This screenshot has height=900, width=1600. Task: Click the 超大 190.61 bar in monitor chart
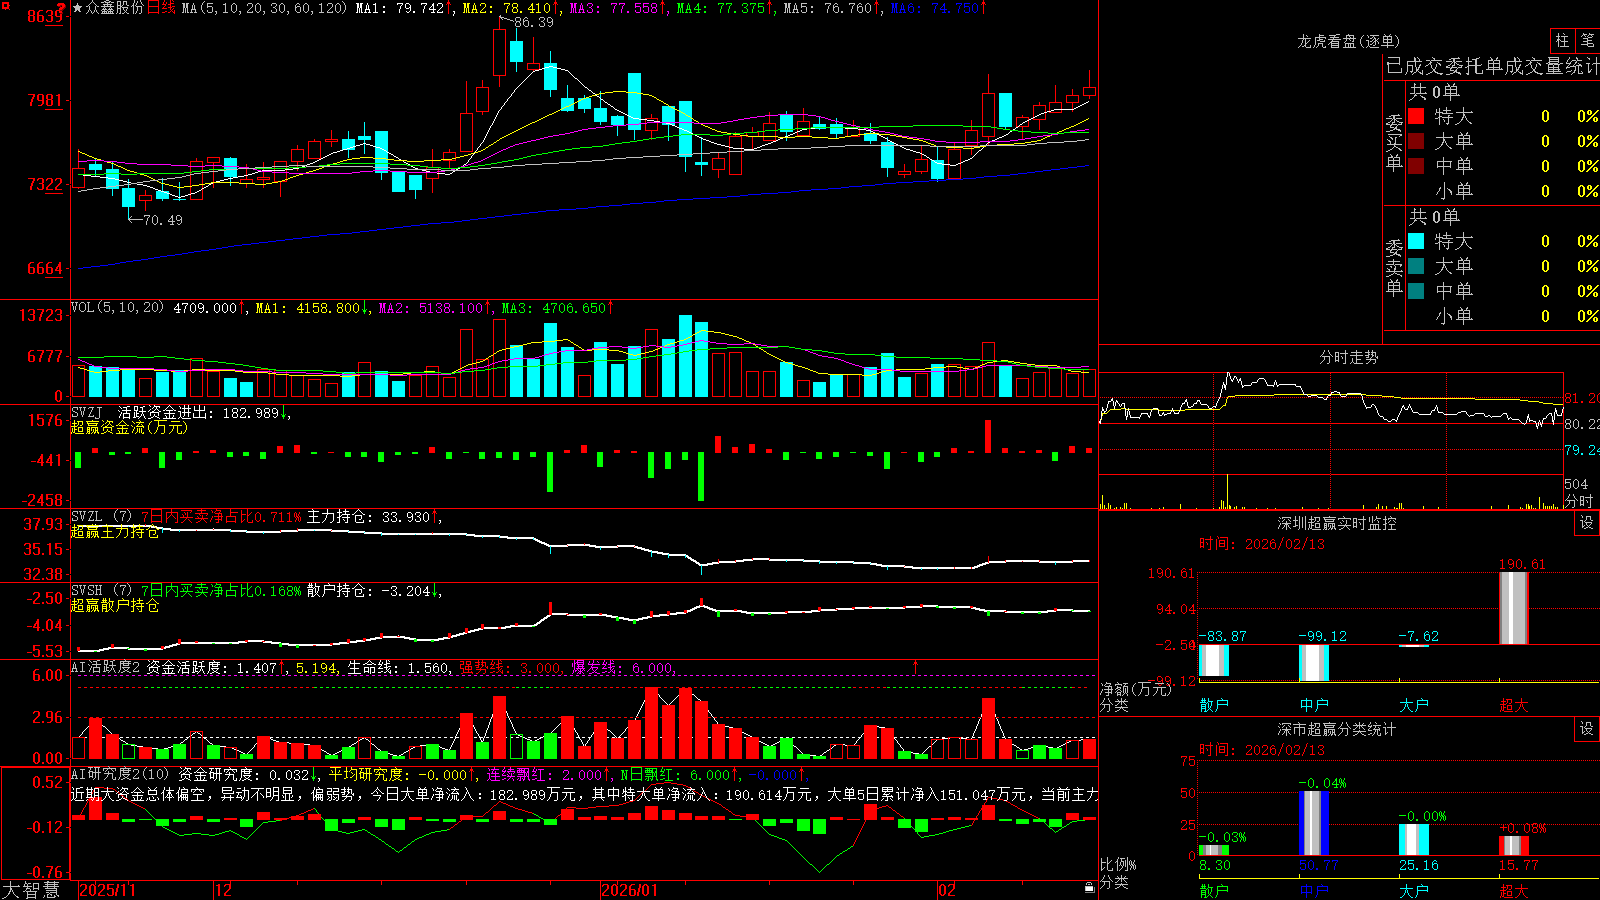pos(1514,608)
